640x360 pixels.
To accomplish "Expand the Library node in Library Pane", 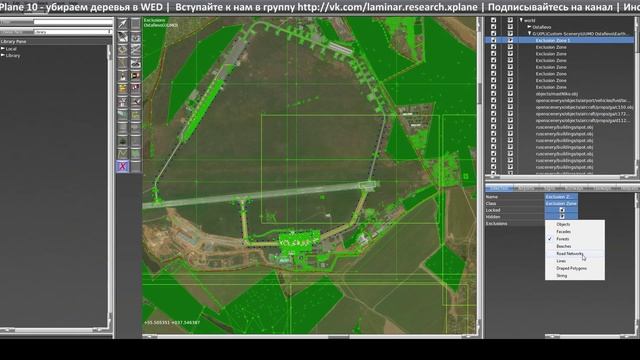I will pyautogui.click(x=2, y=55).
